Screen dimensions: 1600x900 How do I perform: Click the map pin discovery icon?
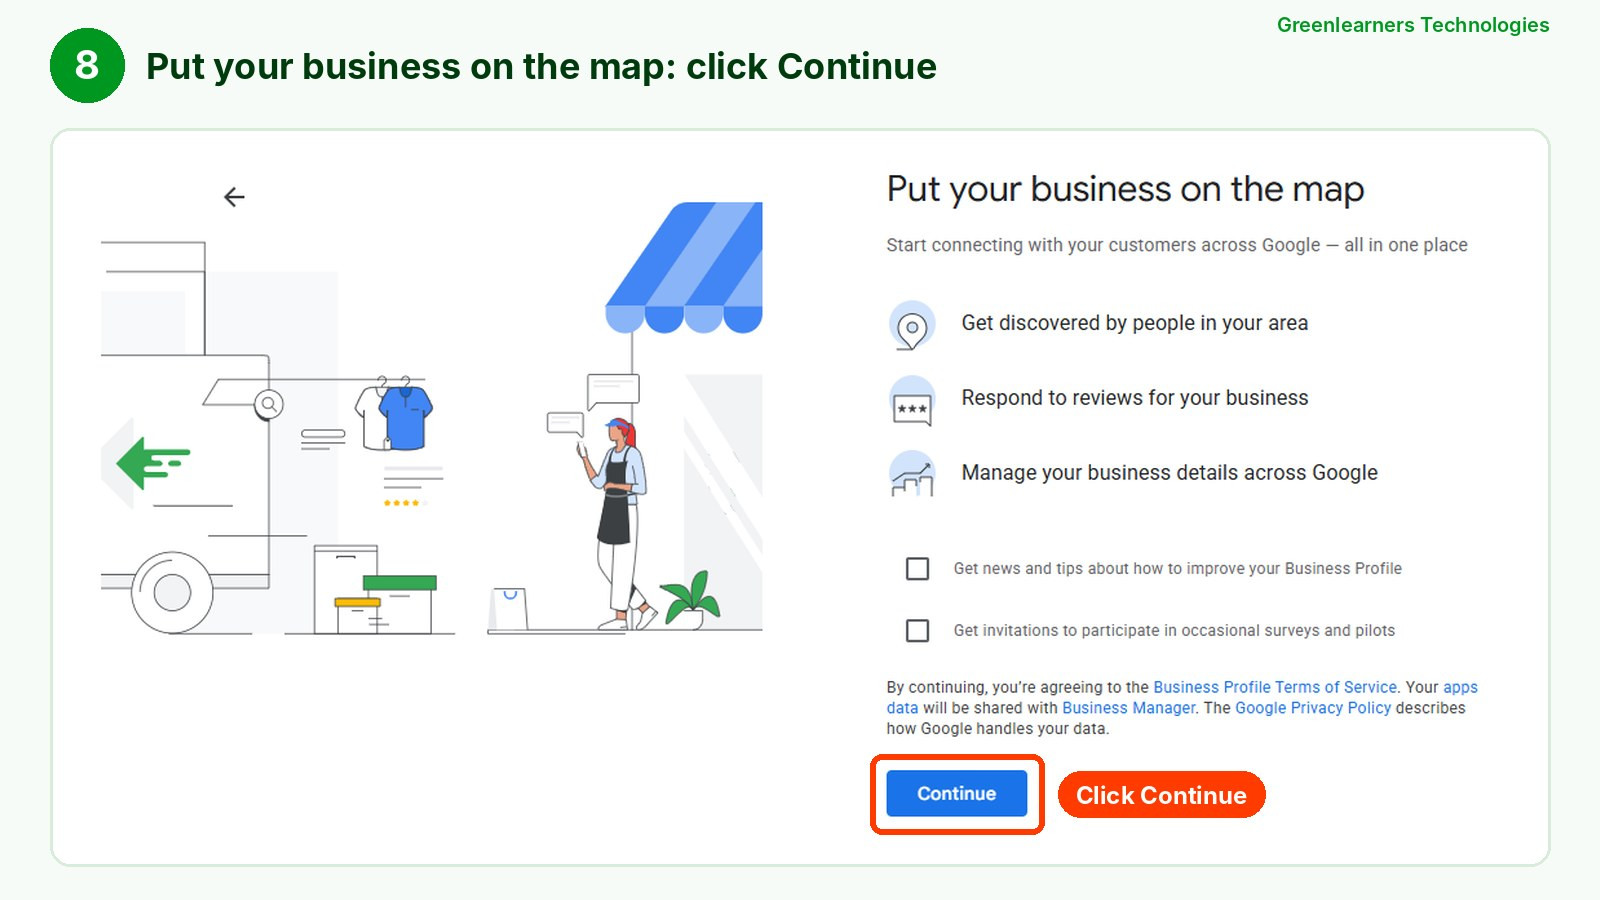912,325
